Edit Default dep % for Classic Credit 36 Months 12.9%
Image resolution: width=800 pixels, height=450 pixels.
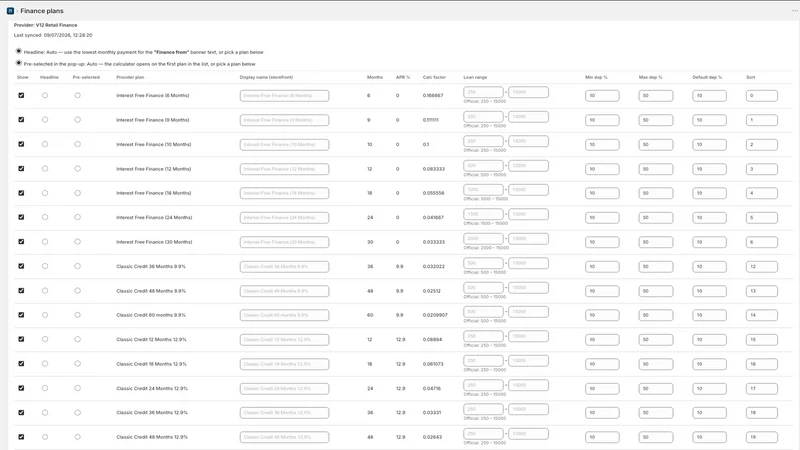tap(710, 413)
